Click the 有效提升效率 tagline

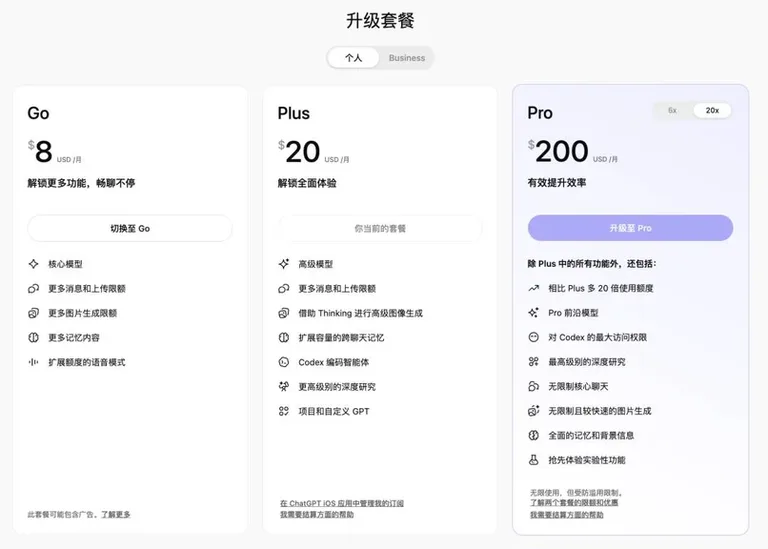point(557,183)
